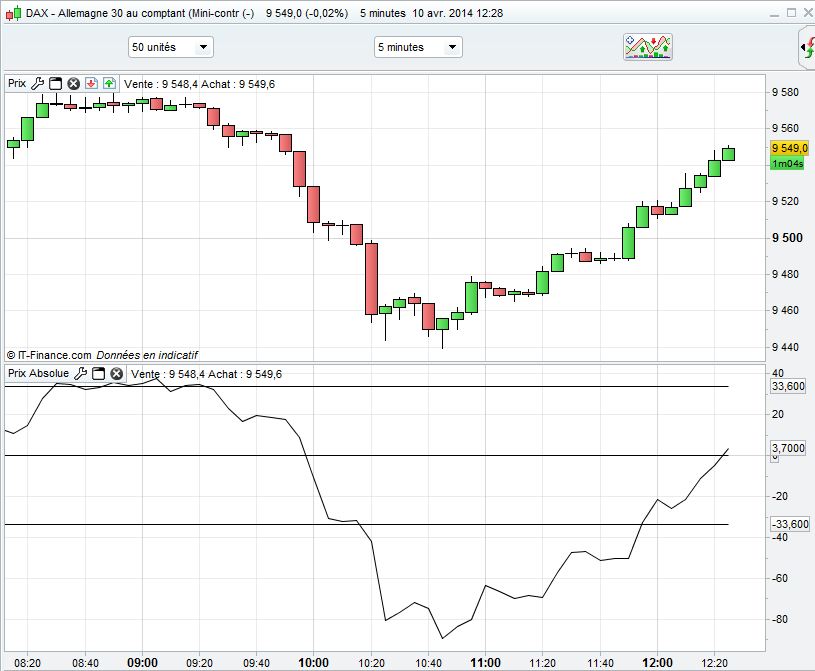Viewport: 815px width, 671px height.
Task: Click the 9 500 price axis label
Action: click(787, 238)
